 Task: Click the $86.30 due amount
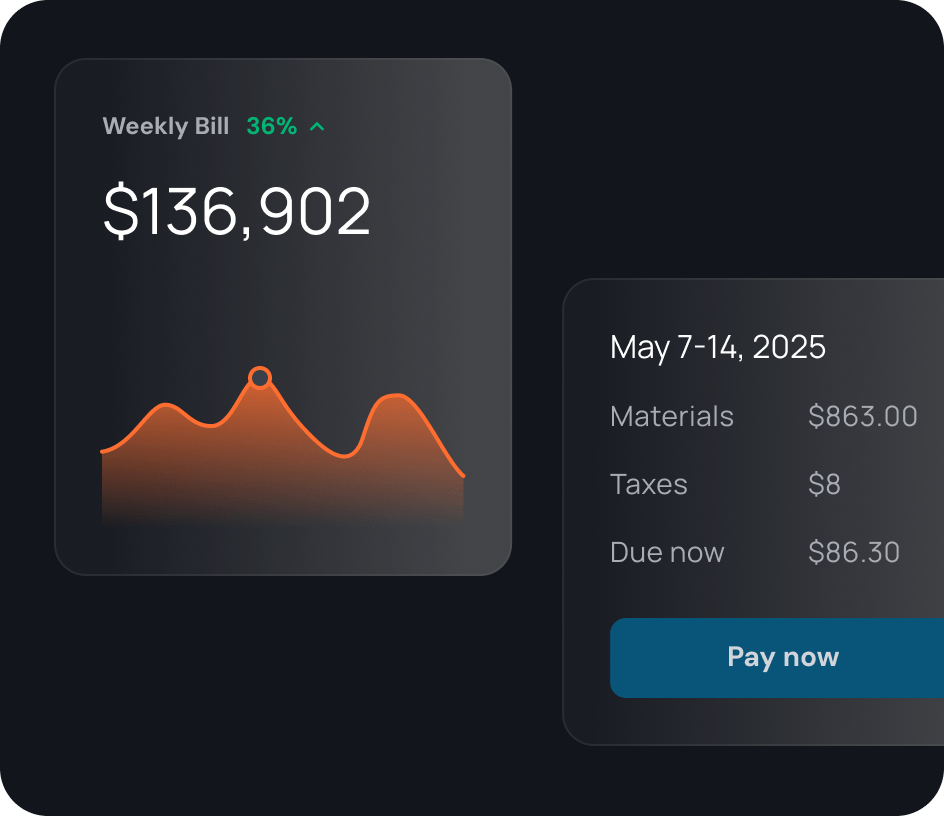854,552
